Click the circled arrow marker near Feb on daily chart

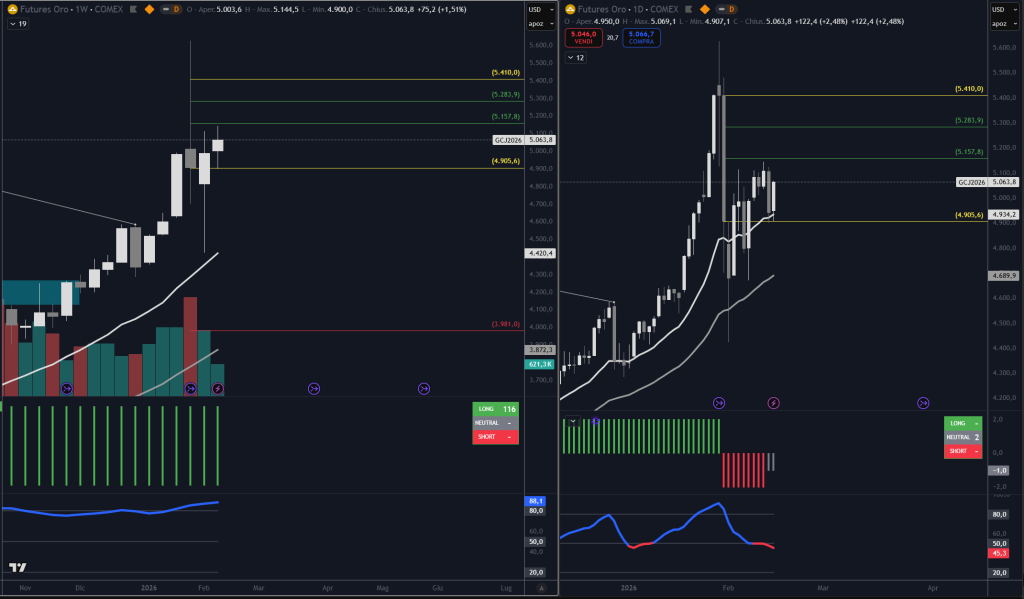pyautogui.click(x=718, y=403)
